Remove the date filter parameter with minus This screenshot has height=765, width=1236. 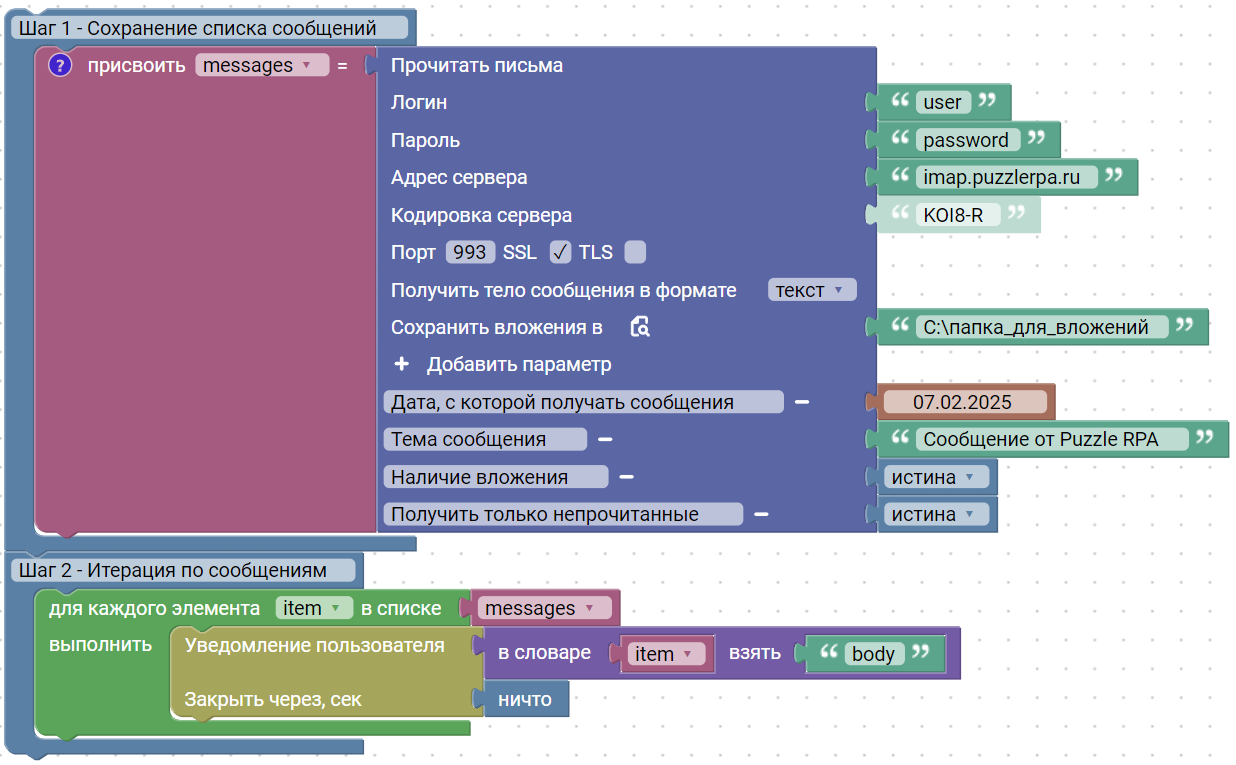tap(802, 402)
